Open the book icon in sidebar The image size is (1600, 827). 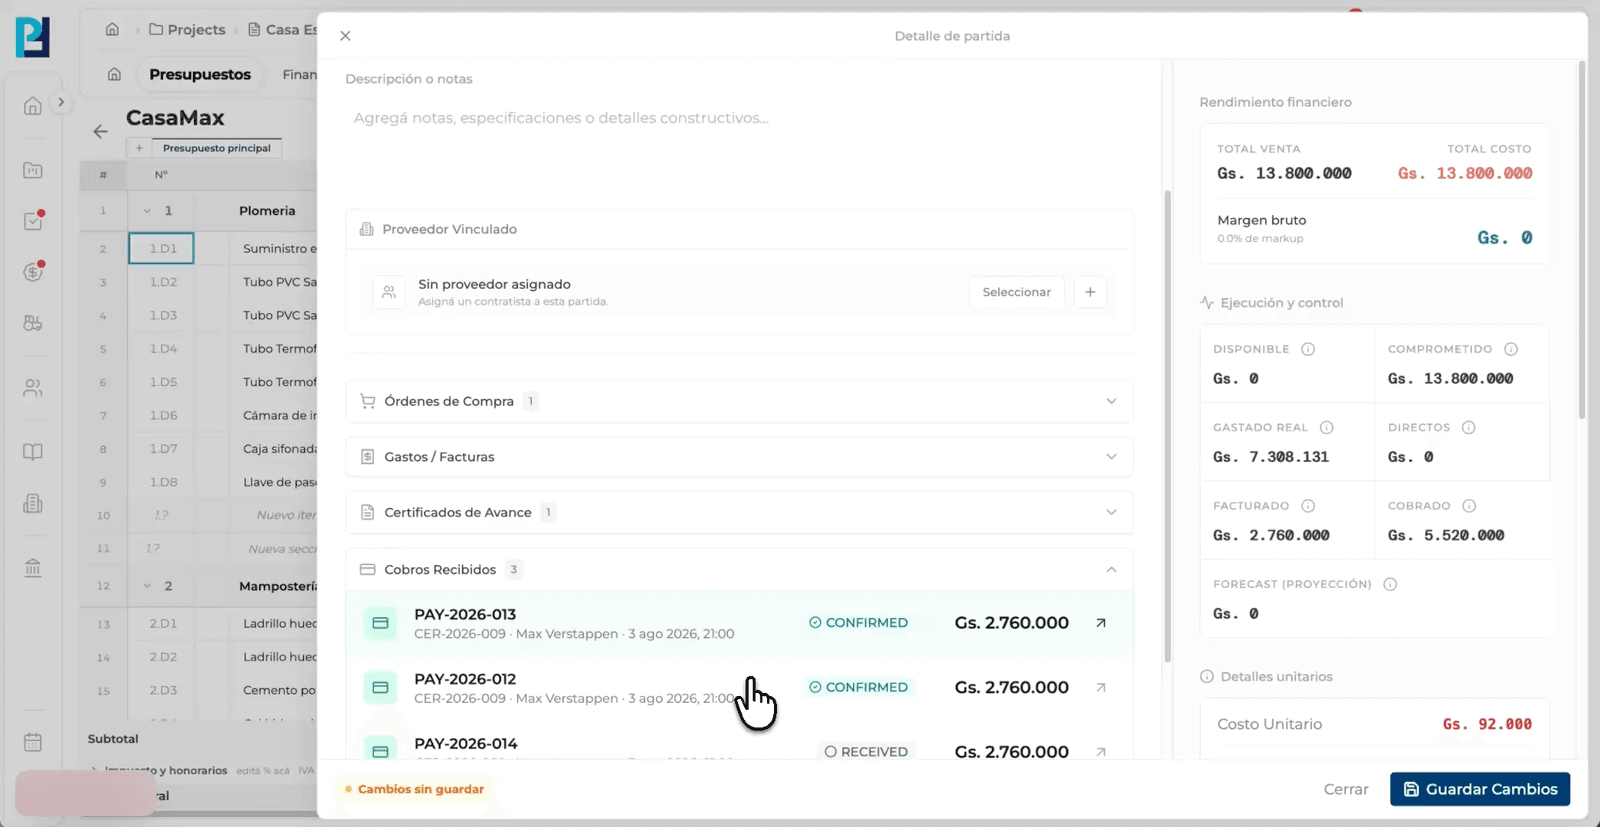[x=33, y=452]
